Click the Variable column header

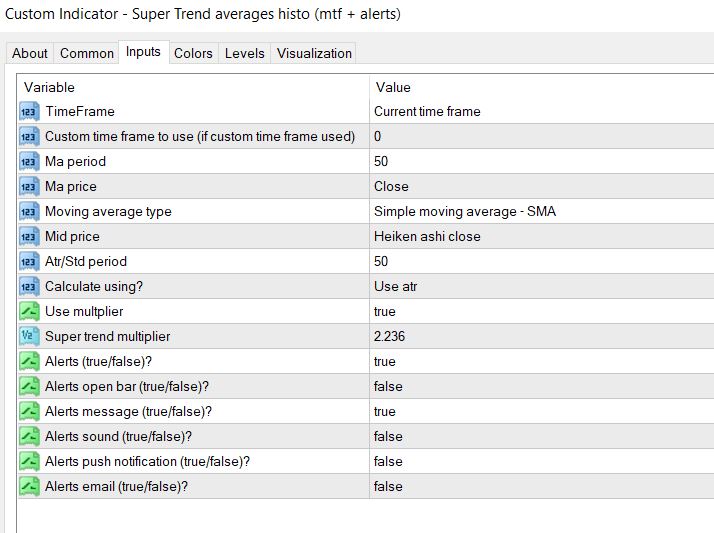coord(190,87)
